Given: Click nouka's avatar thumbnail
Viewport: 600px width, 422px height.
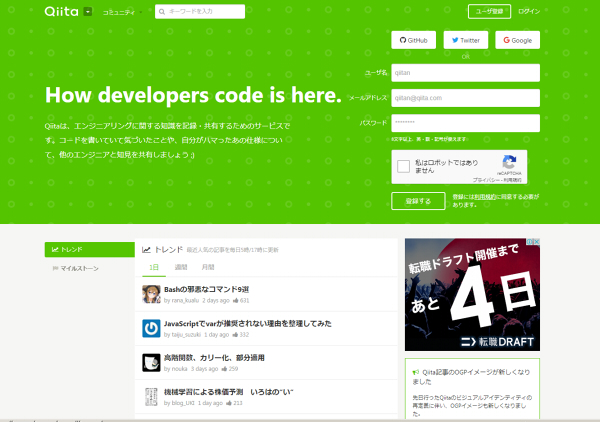Looking at the screenshot, I should (x=151, y=362).
